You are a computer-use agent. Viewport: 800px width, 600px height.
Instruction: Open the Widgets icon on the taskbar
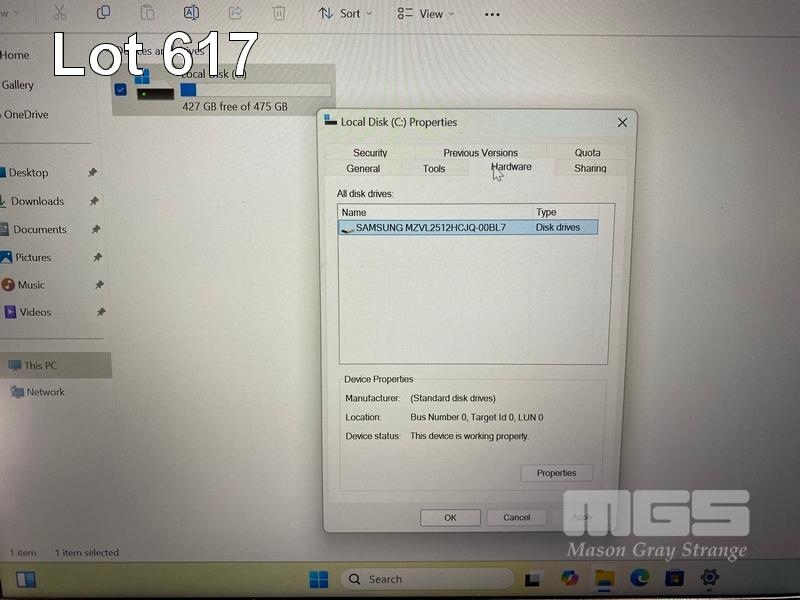(26, 579)
